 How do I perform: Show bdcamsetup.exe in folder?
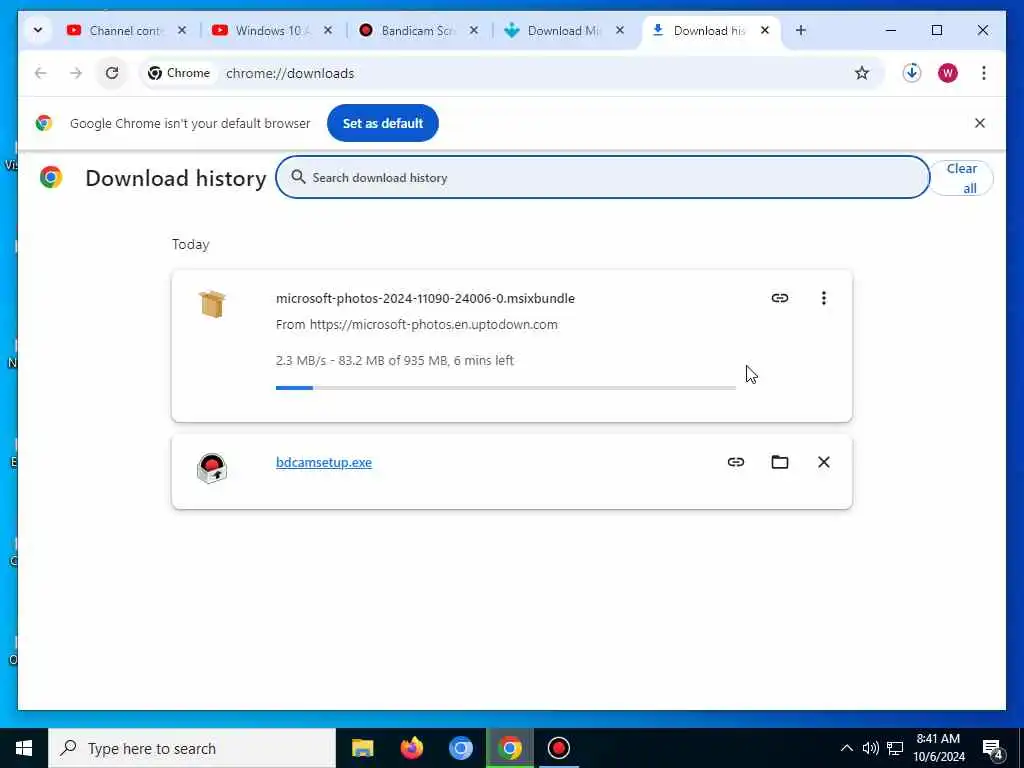tap(780, 462)
